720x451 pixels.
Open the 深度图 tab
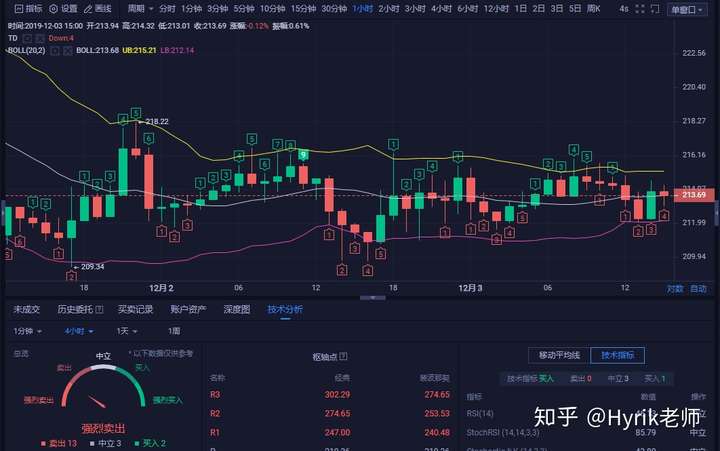(x=236, y=310)
